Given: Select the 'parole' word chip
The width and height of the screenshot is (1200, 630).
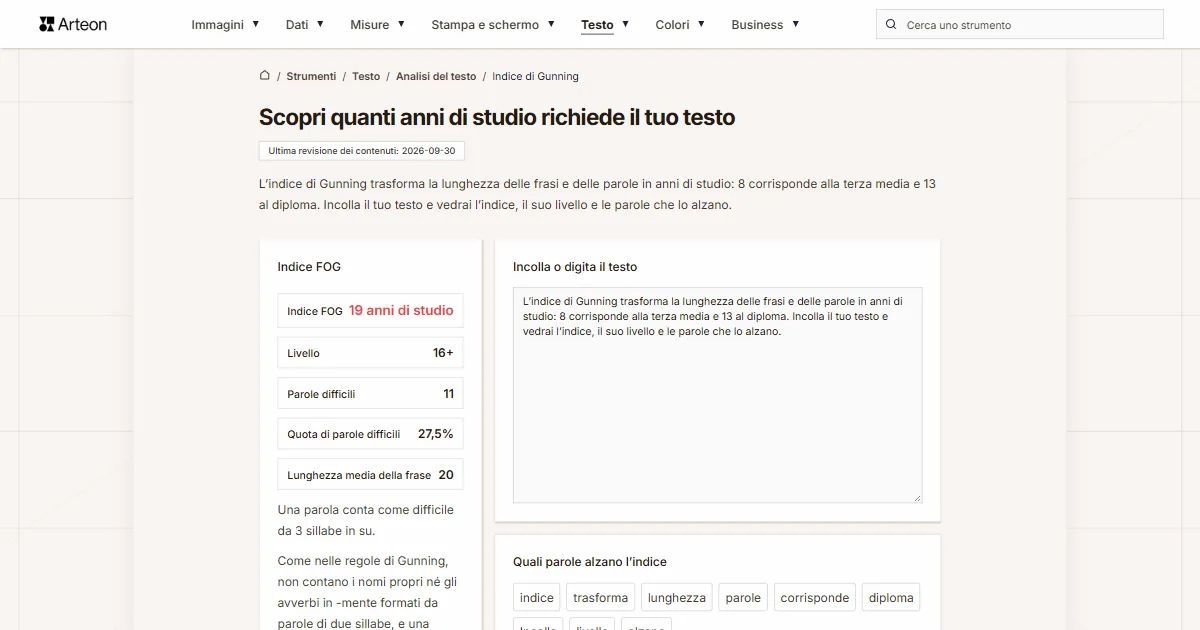Looking at the screenshot, I should (x=743, y=598).
